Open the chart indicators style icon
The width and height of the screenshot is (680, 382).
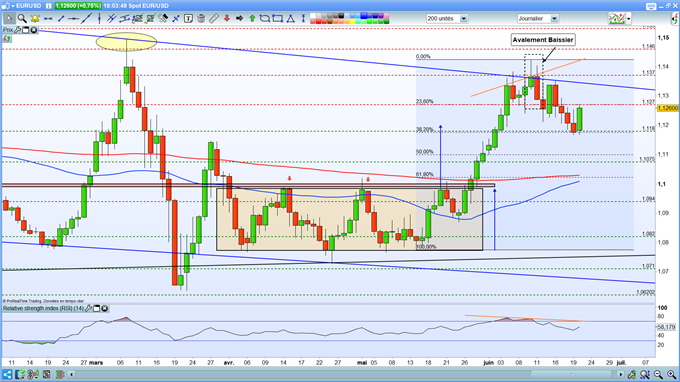pos(617,18)
